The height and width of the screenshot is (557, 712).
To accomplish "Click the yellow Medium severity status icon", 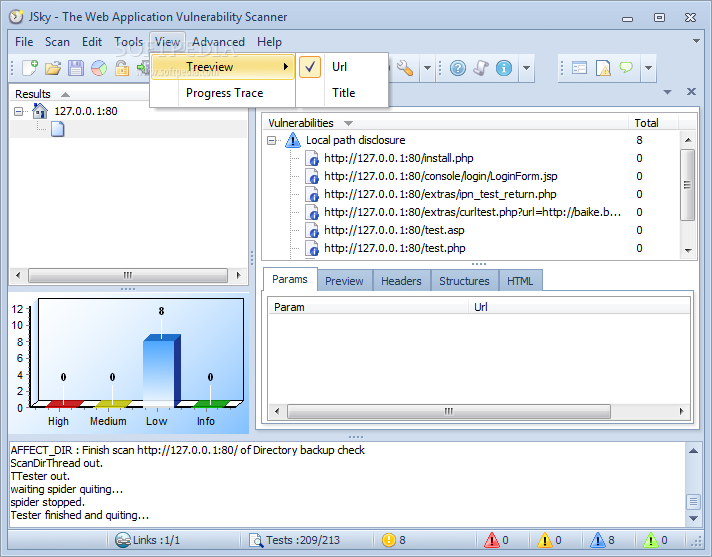I will pyautogui.click(x=545, y=540).
